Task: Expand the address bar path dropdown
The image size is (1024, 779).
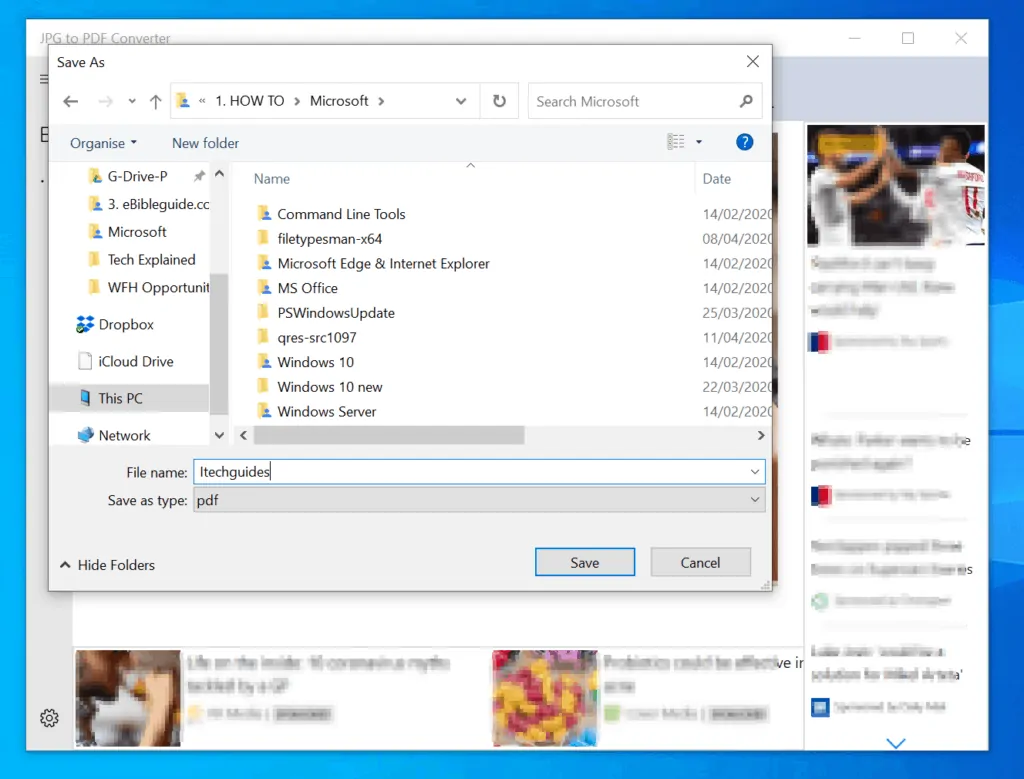Action: [x=461, y=101]
